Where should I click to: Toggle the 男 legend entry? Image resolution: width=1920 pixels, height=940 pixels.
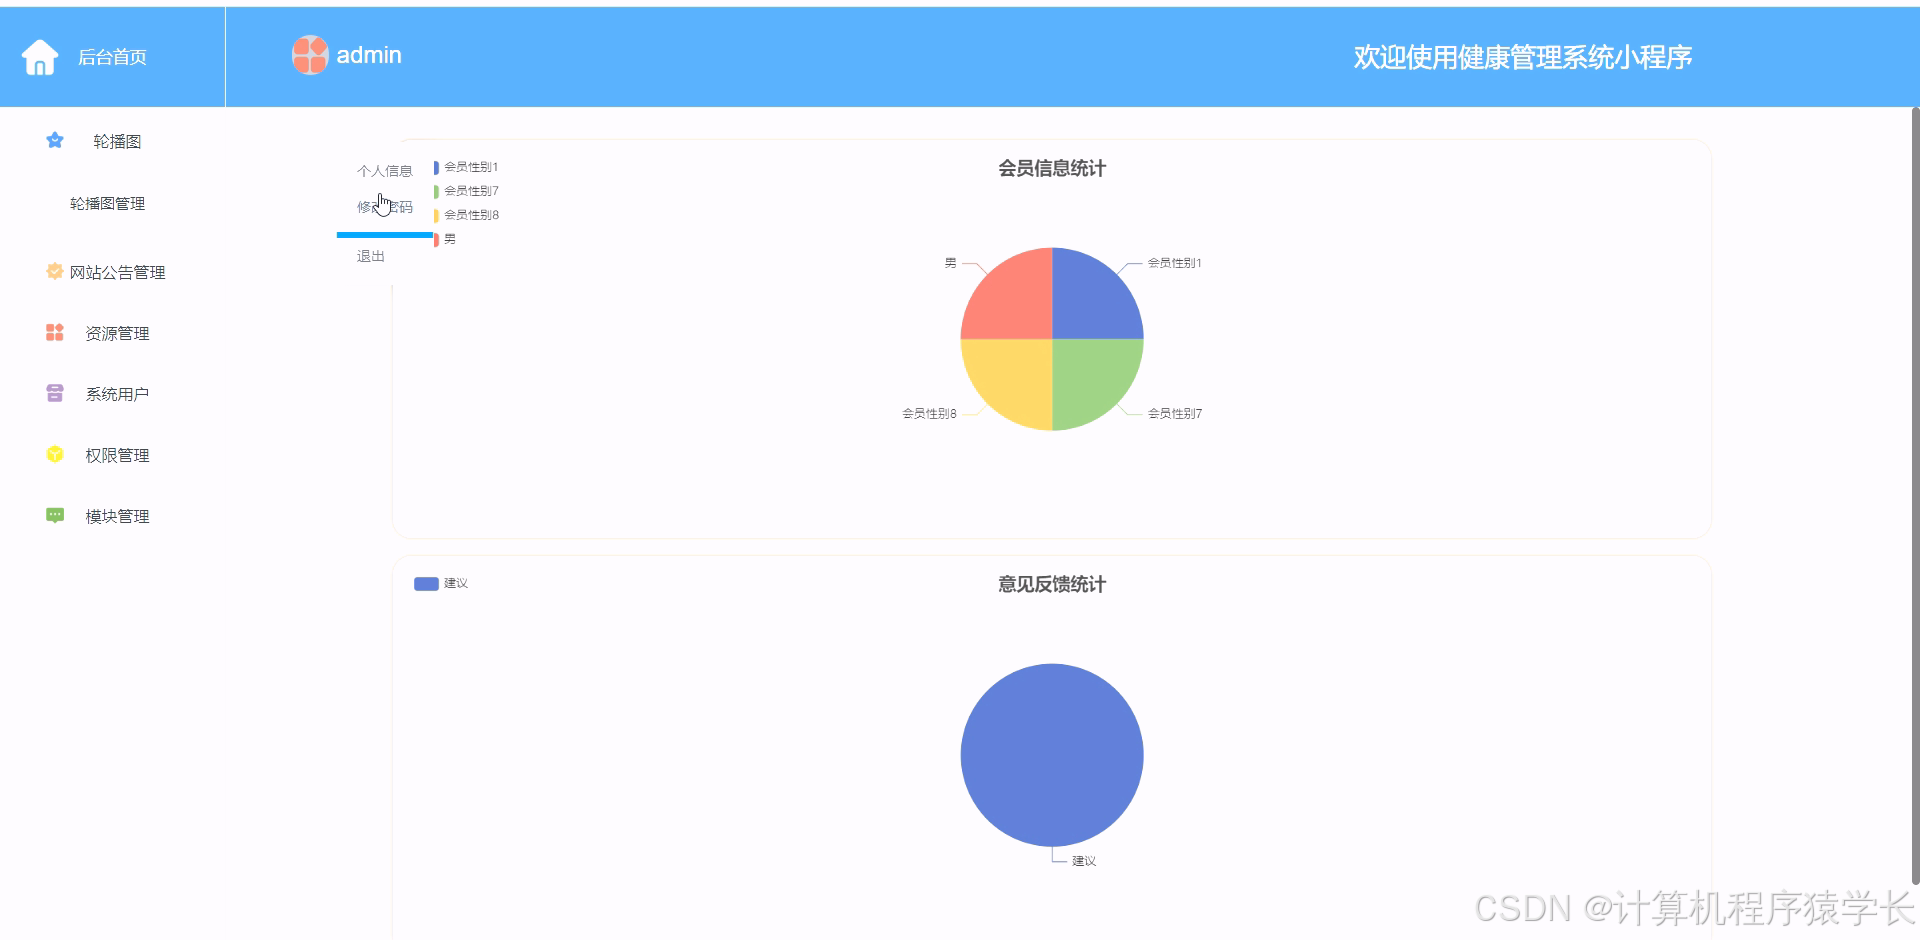click(x=445, y=239)
